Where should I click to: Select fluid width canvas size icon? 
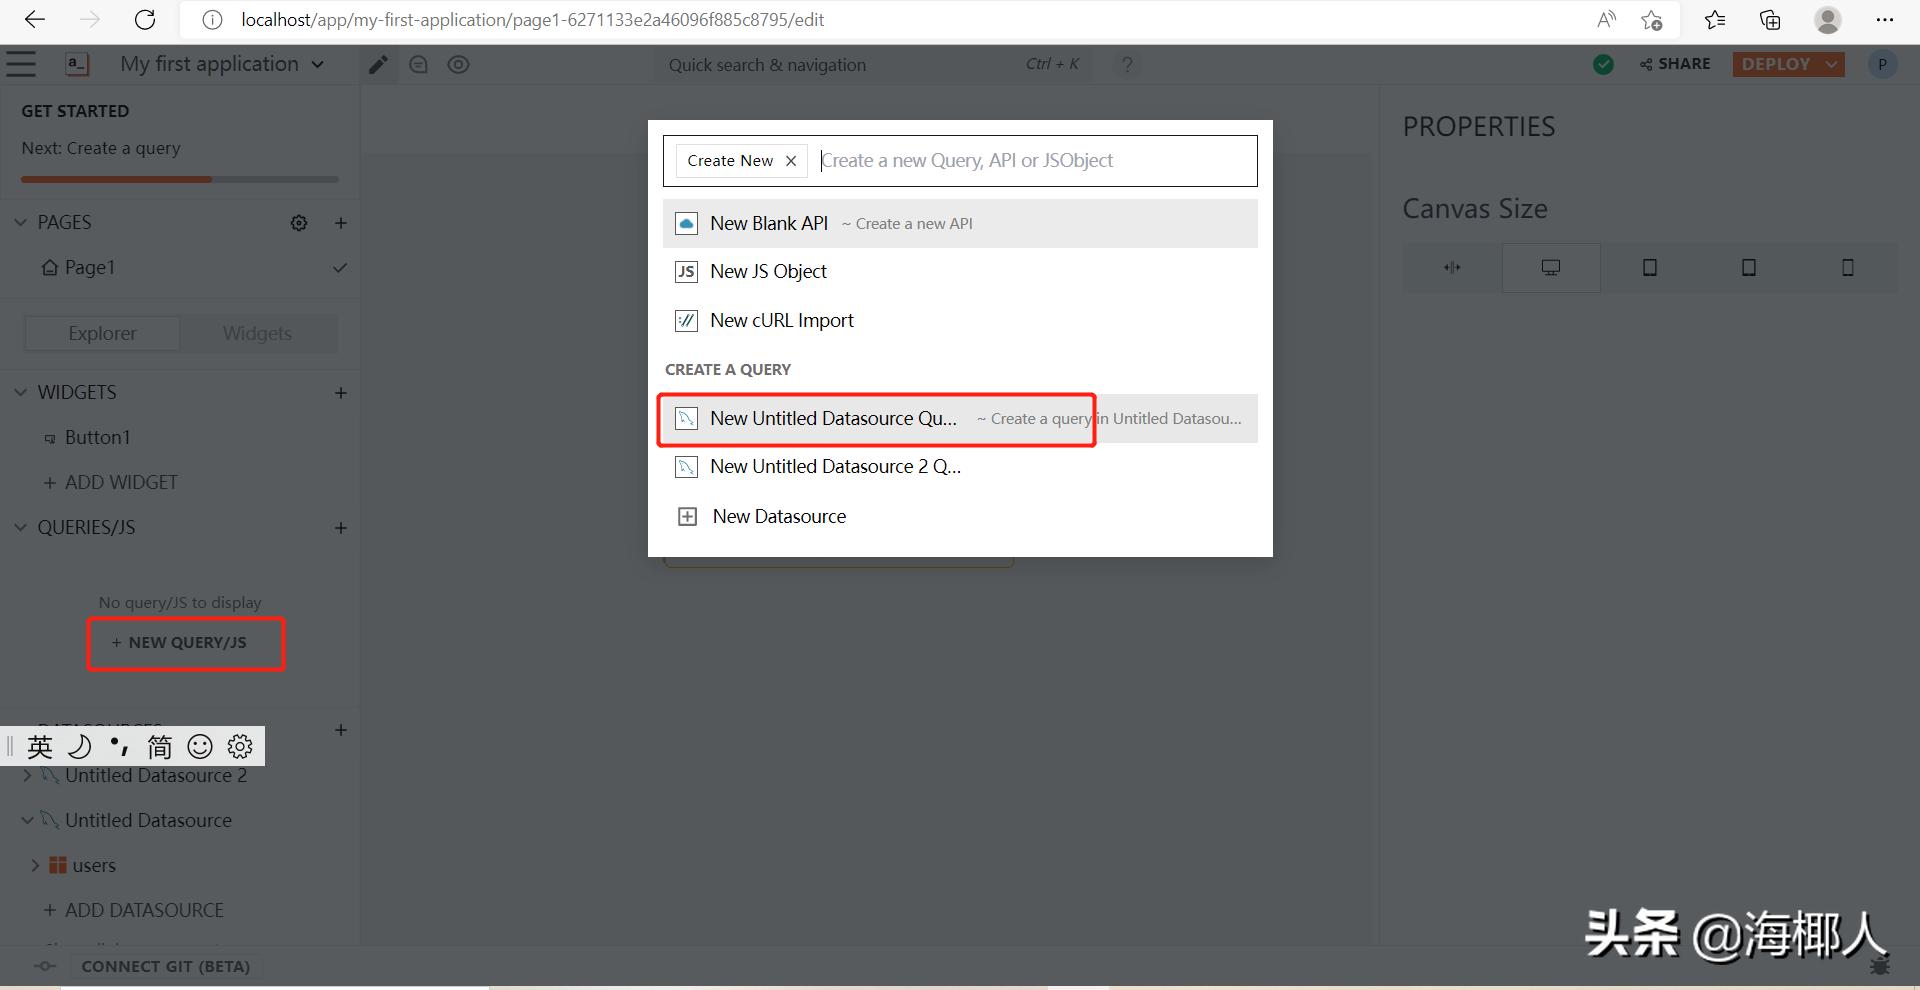coord(1452,267)
